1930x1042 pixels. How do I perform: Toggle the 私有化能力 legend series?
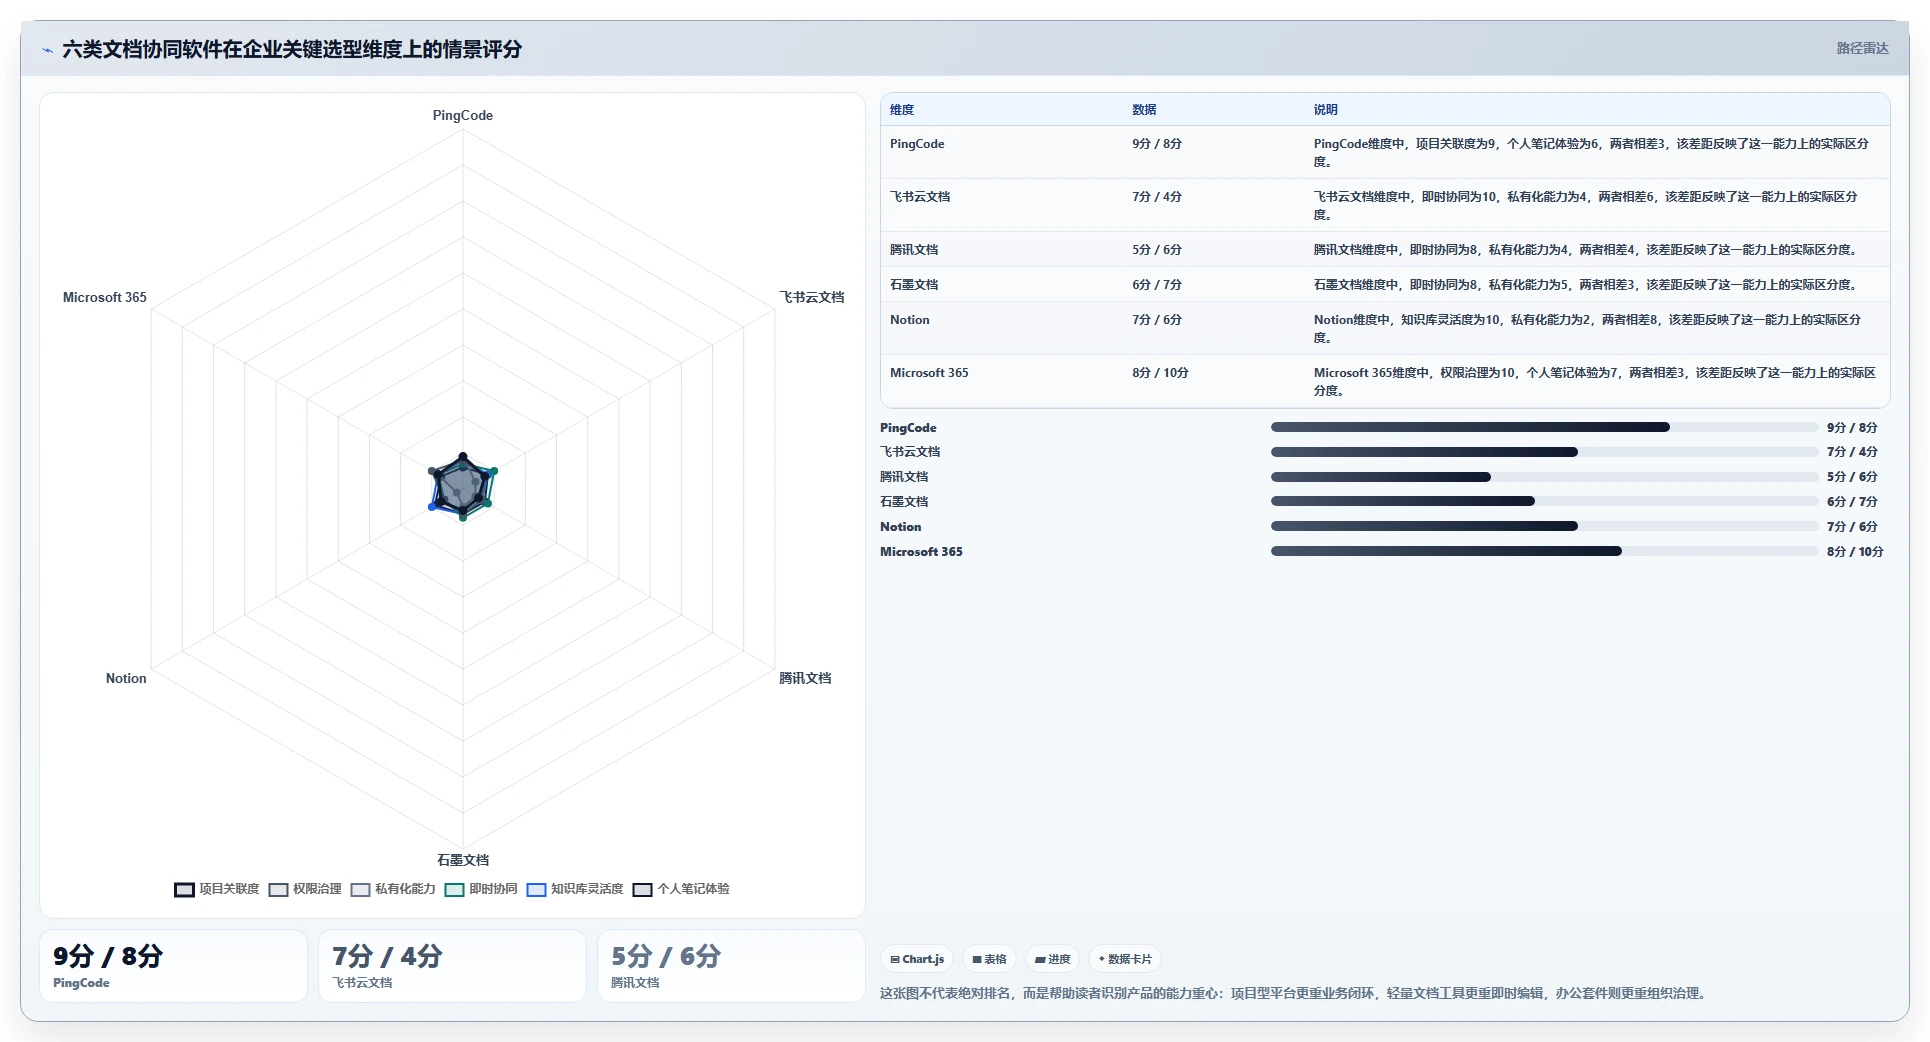(393, 889)
